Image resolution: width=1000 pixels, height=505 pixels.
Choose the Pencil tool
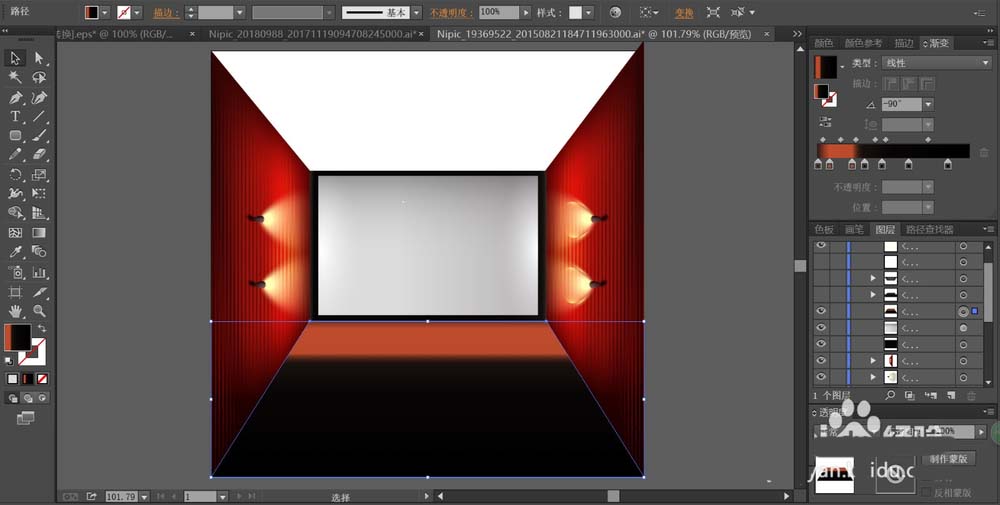pyautogui.click(x=15, y=155)
